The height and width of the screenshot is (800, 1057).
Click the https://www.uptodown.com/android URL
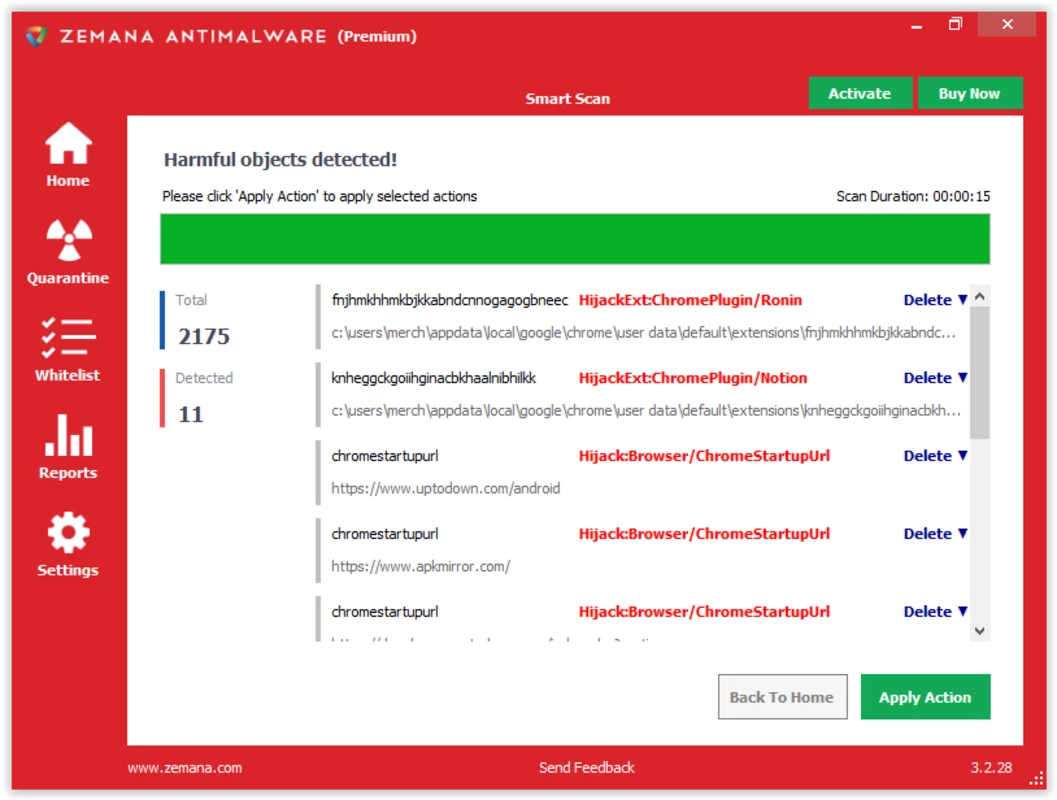[446, 489]
